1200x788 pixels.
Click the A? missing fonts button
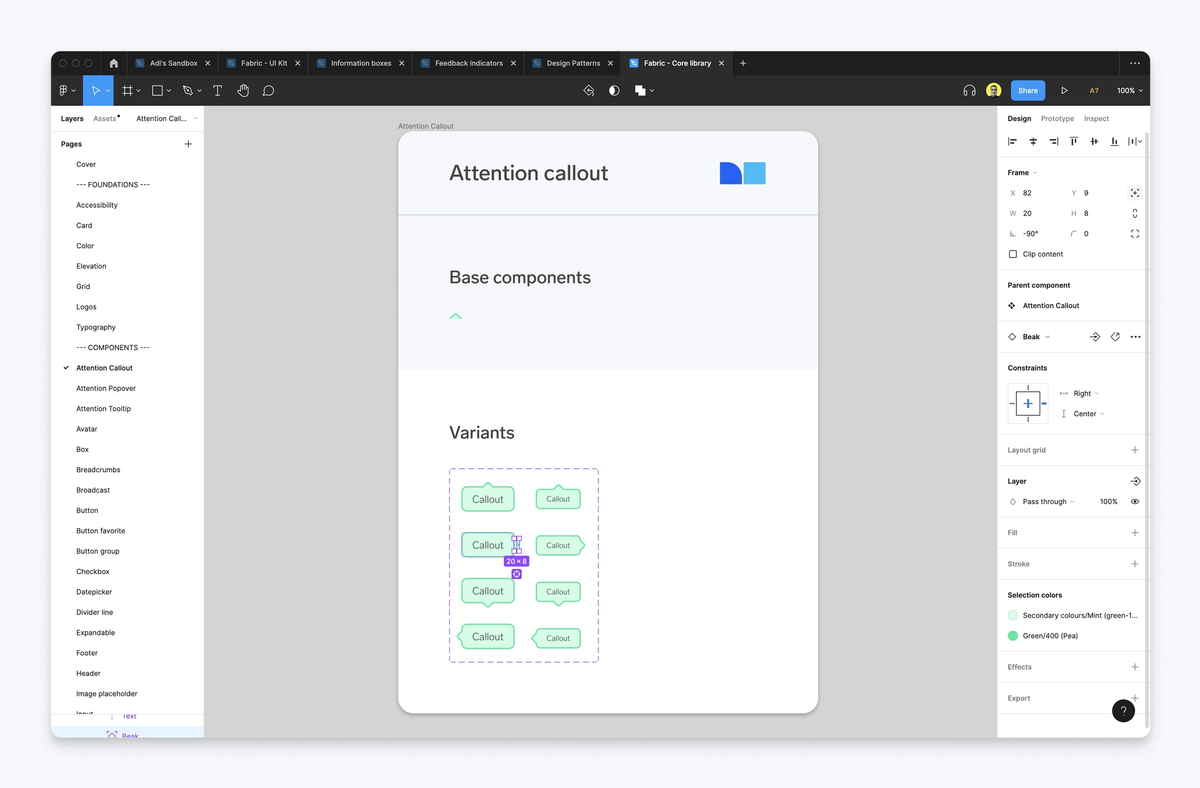pyautogui.click(x=1094, y=90)
